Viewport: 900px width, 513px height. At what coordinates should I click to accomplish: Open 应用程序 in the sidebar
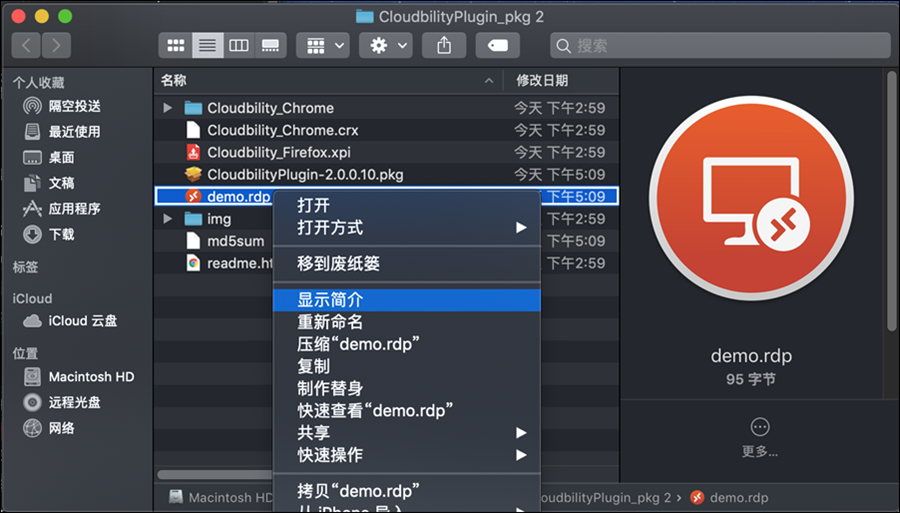[62, 208]
